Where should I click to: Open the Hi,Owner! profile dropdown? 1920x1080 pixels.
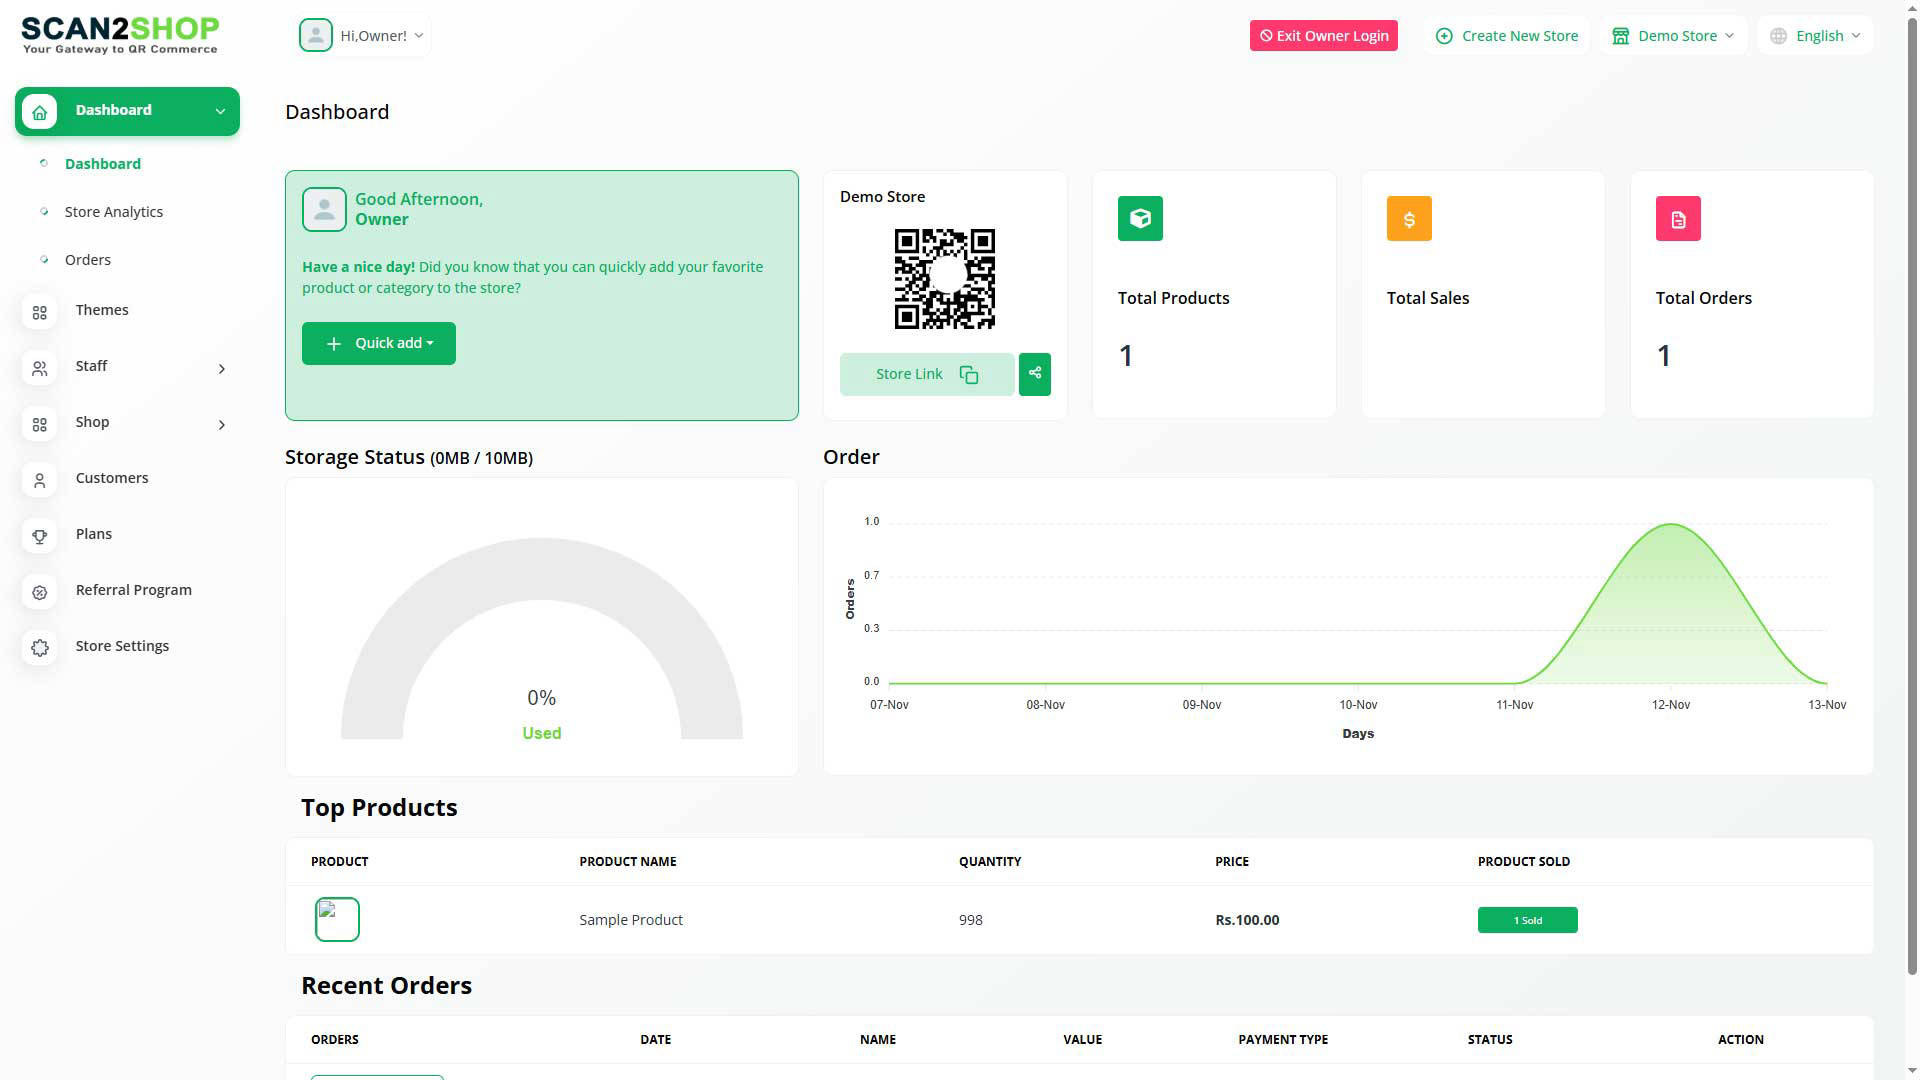point(364,36)
